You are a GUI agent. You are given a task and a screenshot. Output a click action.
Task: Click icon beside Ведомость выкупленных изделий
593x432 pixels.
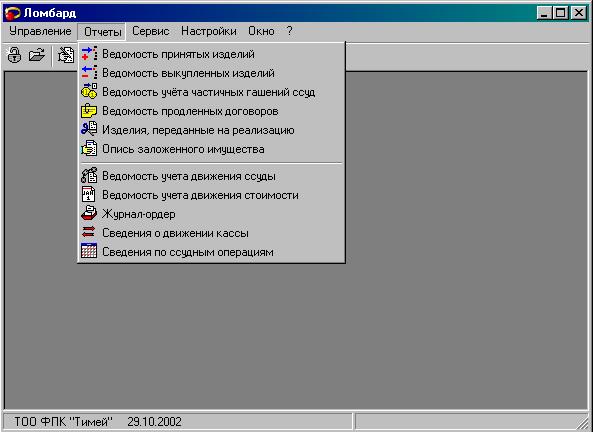[89, 73]
